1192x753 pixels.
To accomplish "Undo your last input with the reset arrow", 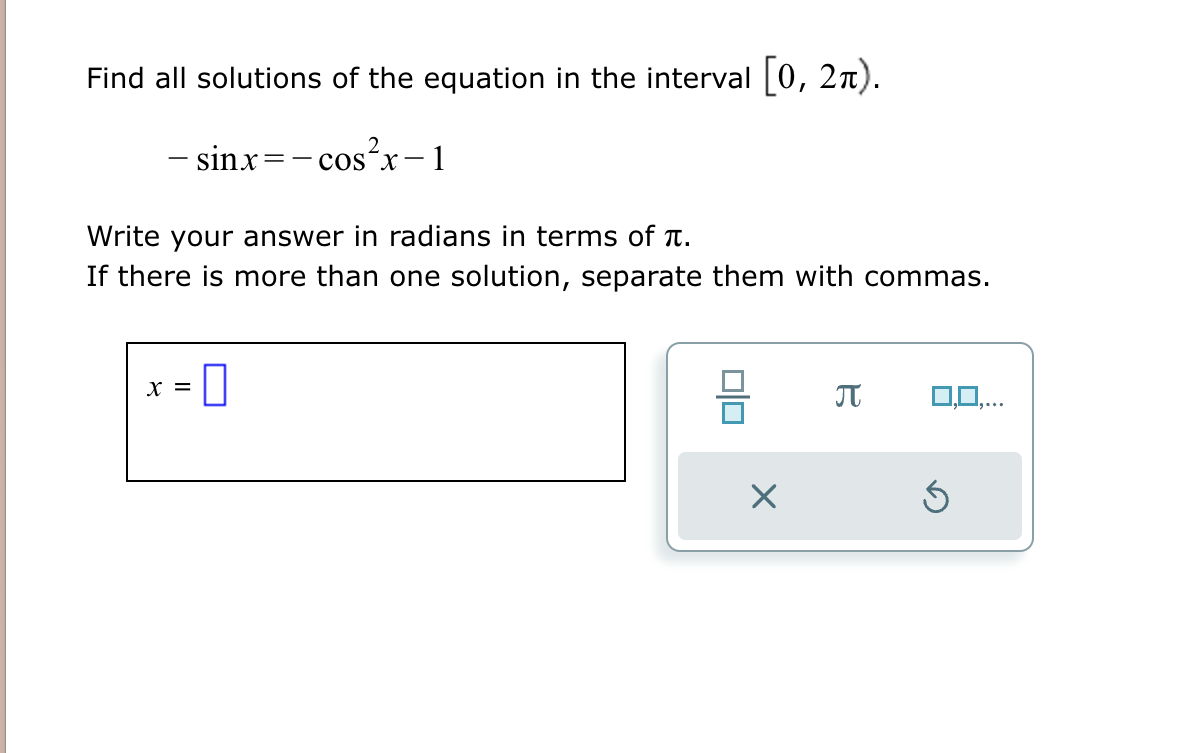I will pos(936,496).
